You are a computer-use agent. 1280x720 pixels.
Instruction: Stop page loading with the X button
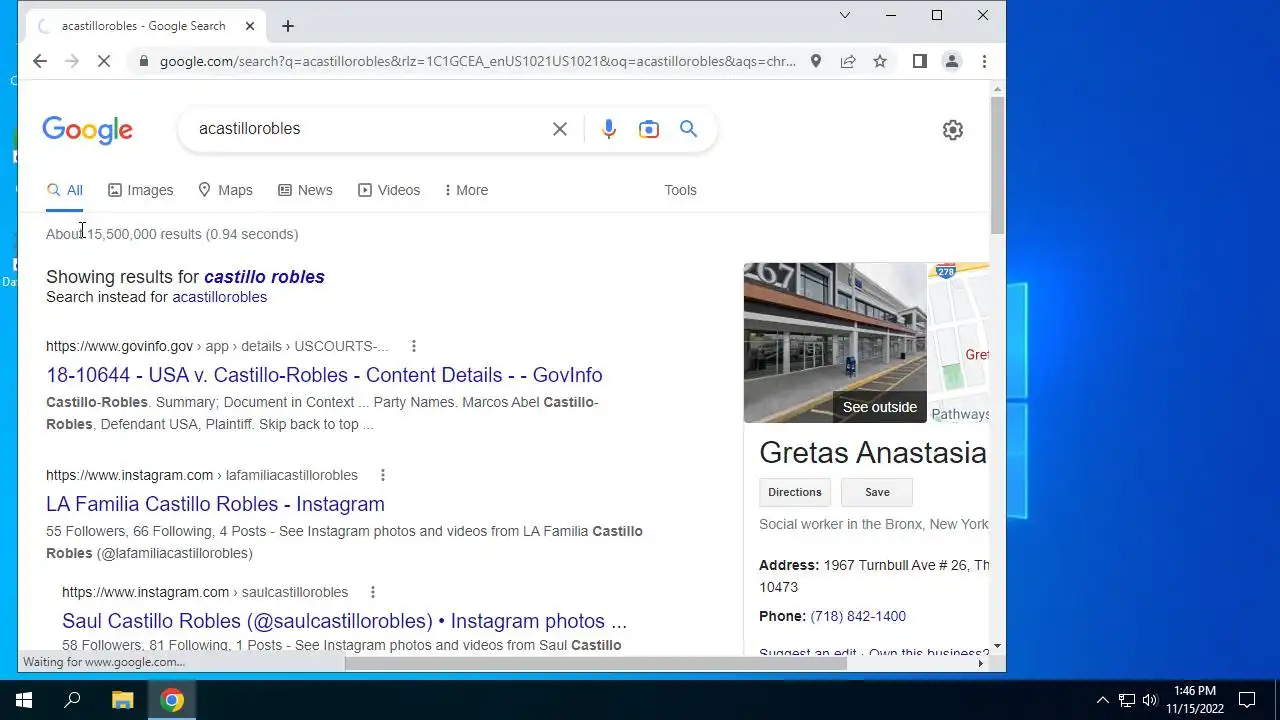point(104,61)
